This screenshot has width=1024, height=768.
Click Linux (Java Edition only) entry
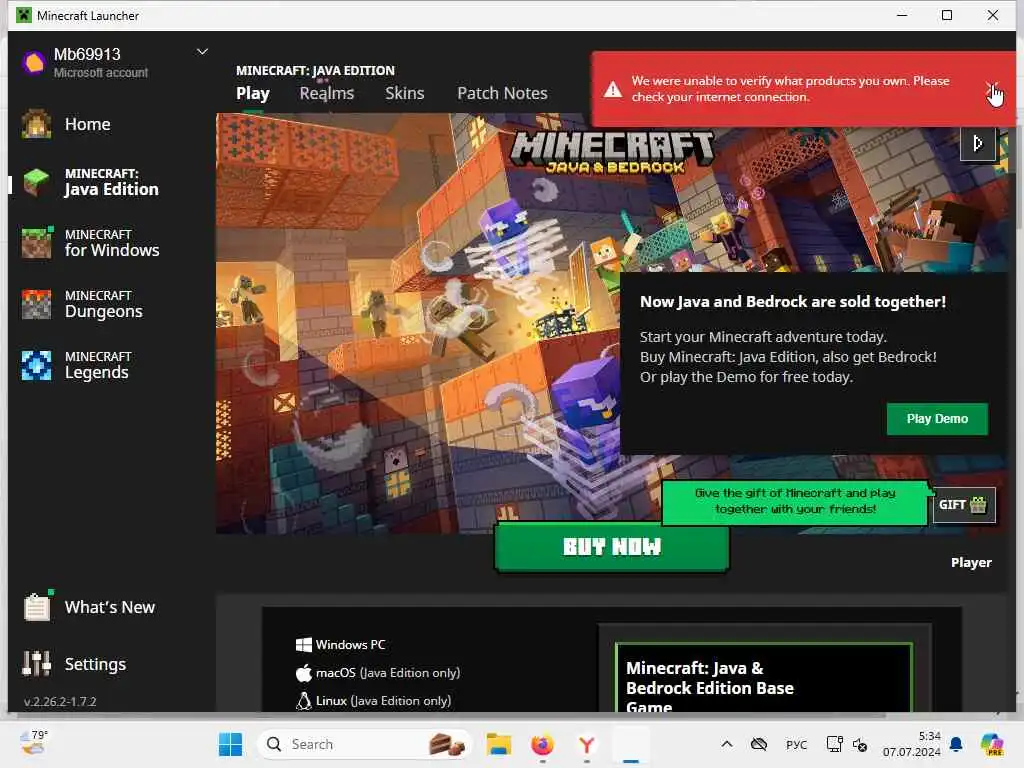click(373, 701)
